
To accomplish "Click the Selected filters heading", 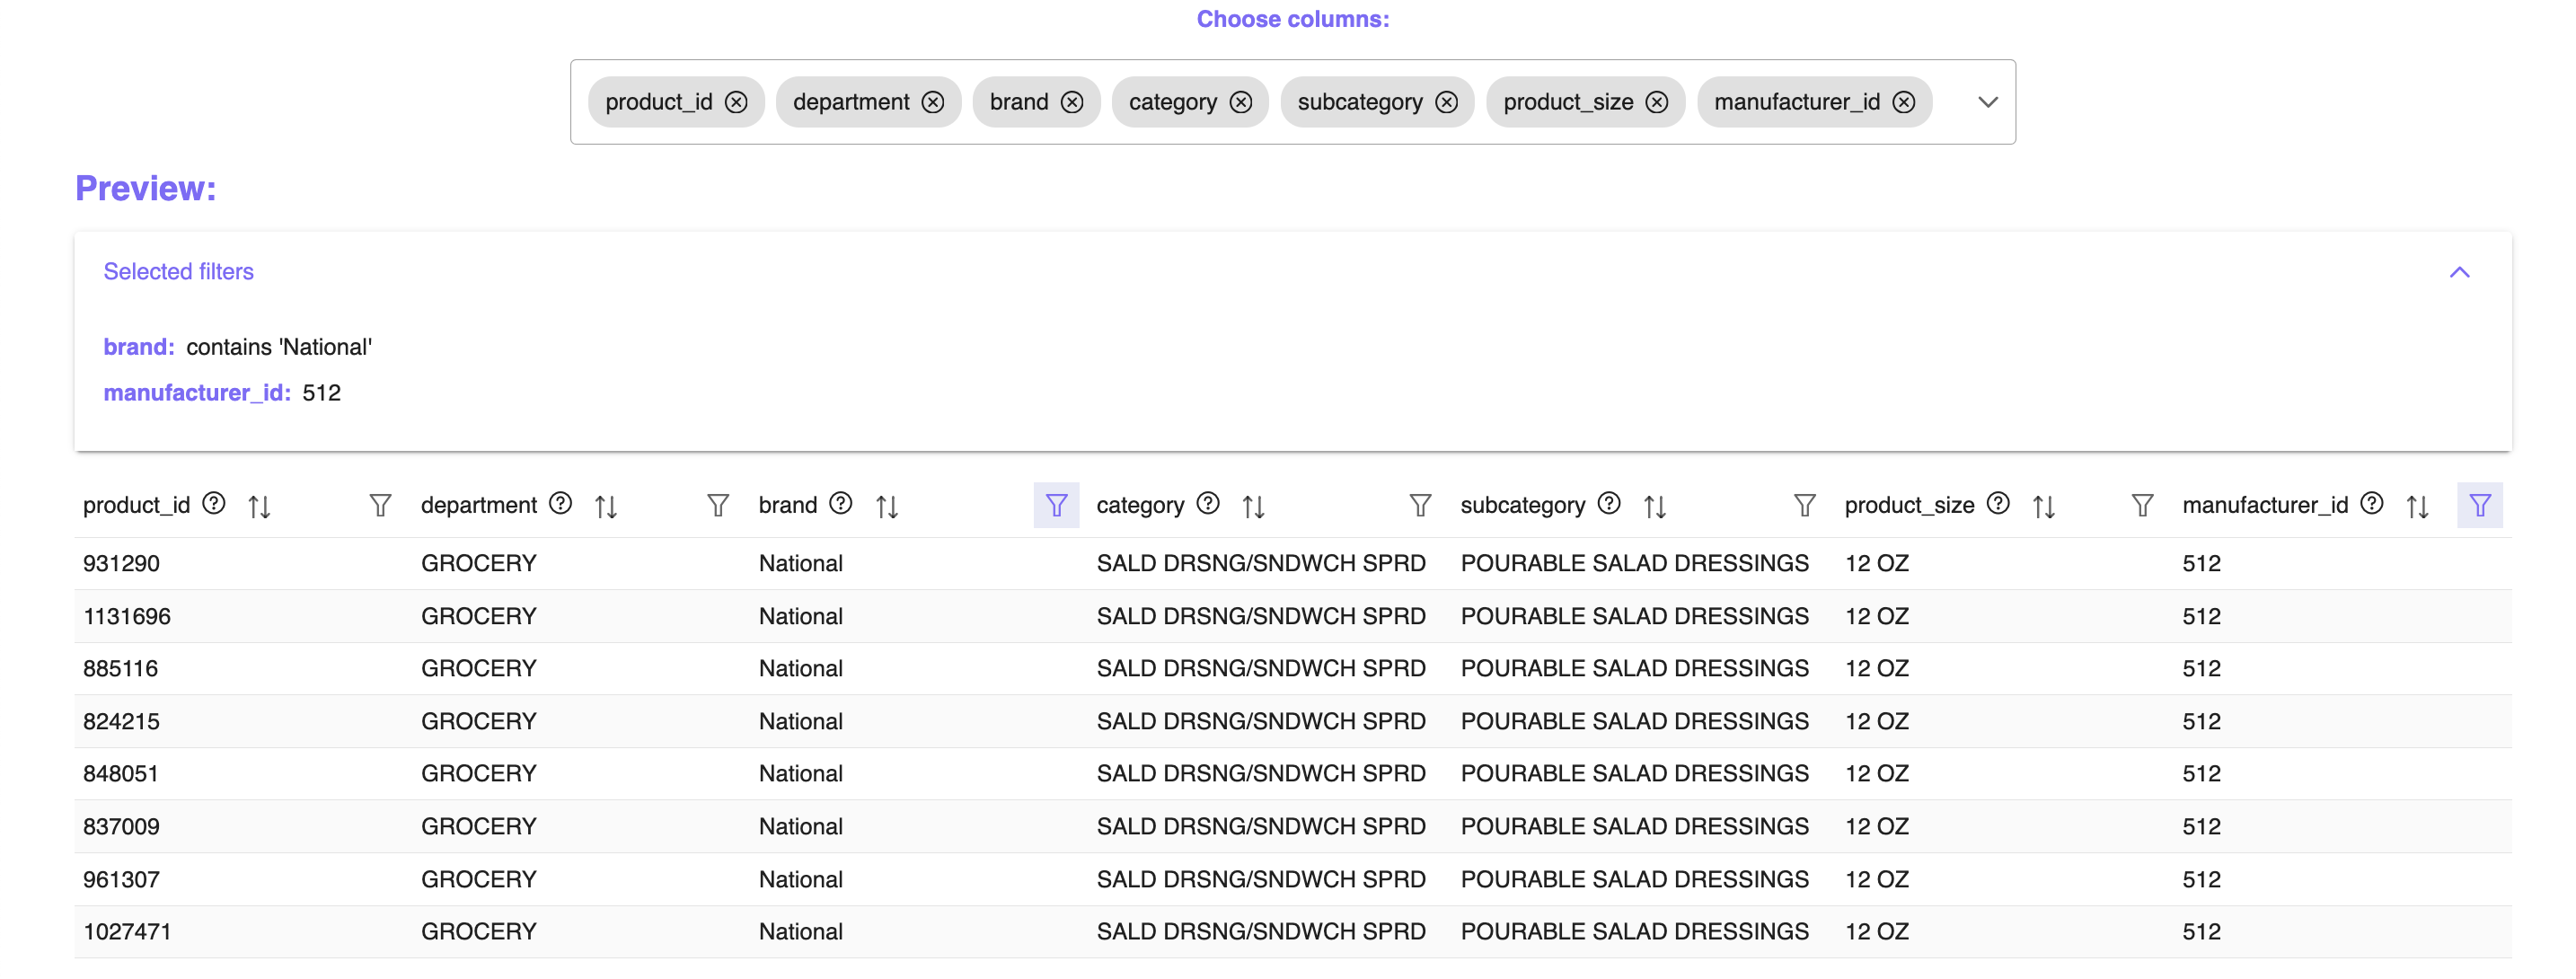I will point(179,271).
